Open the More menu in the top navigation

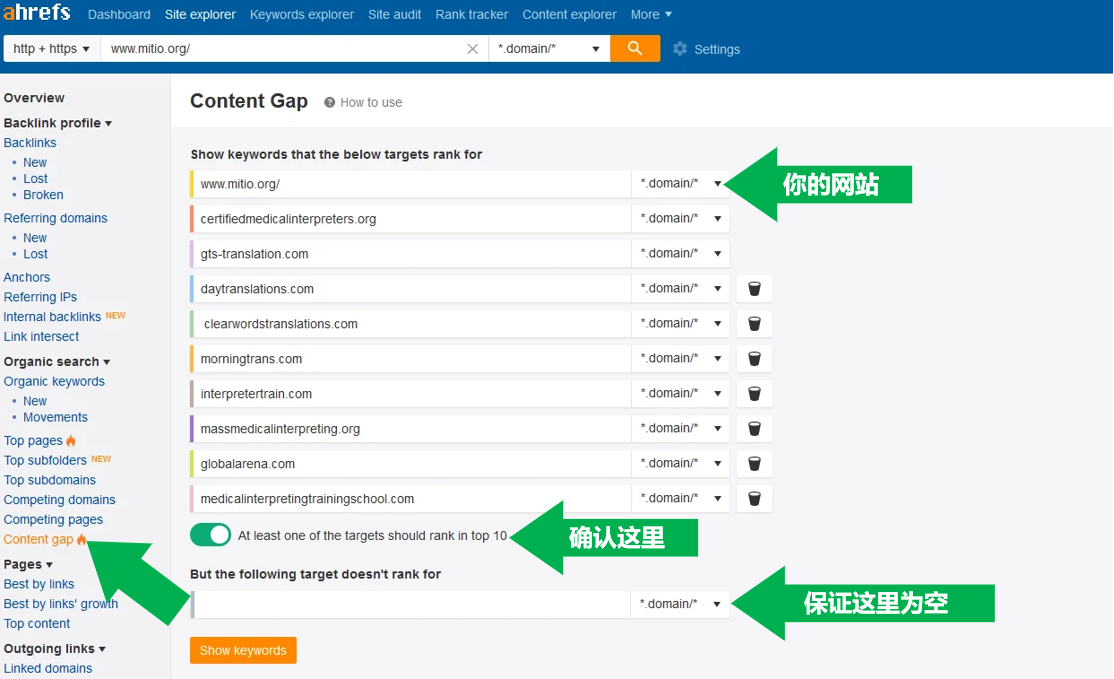[x=651, y=14]
